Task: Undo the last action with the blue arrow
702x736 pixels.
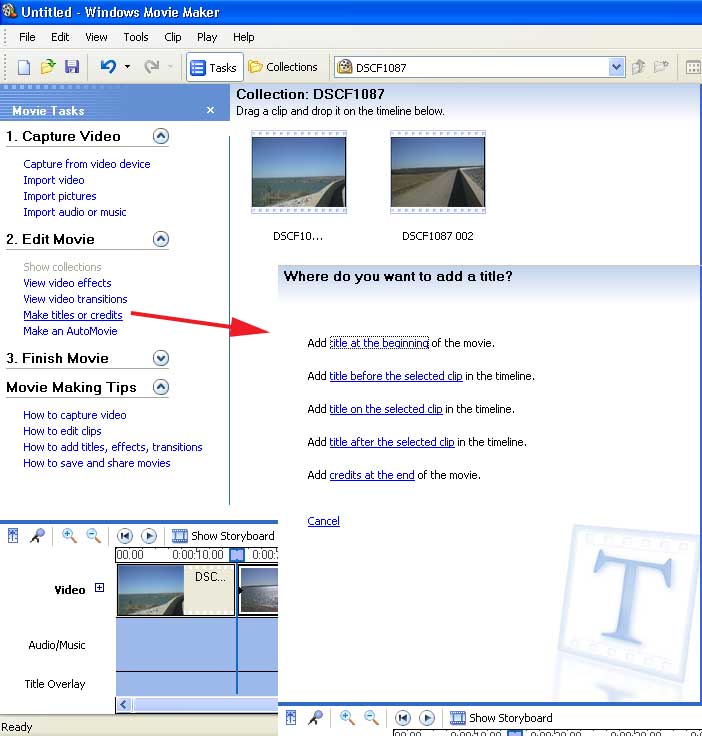Action: (108, 67)
